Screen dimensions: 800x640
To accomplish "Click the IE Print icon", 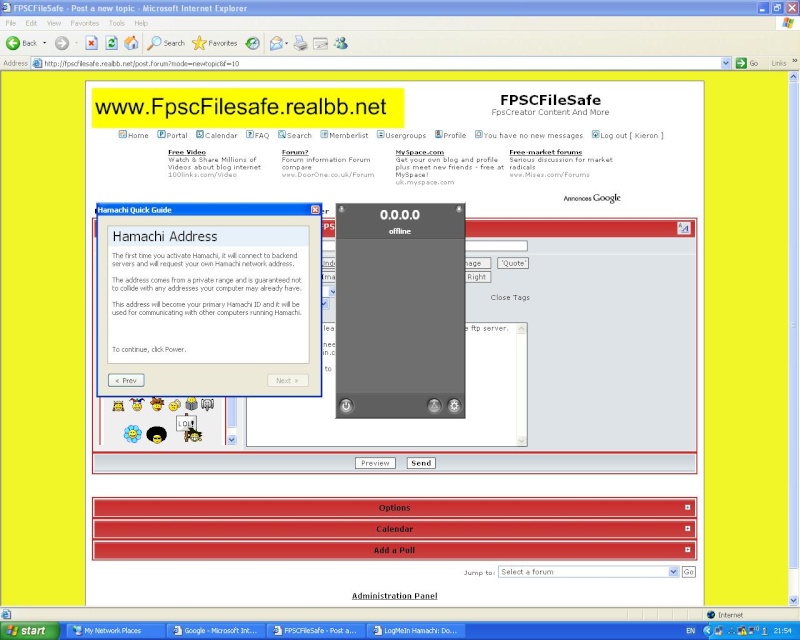I will 301,43.
